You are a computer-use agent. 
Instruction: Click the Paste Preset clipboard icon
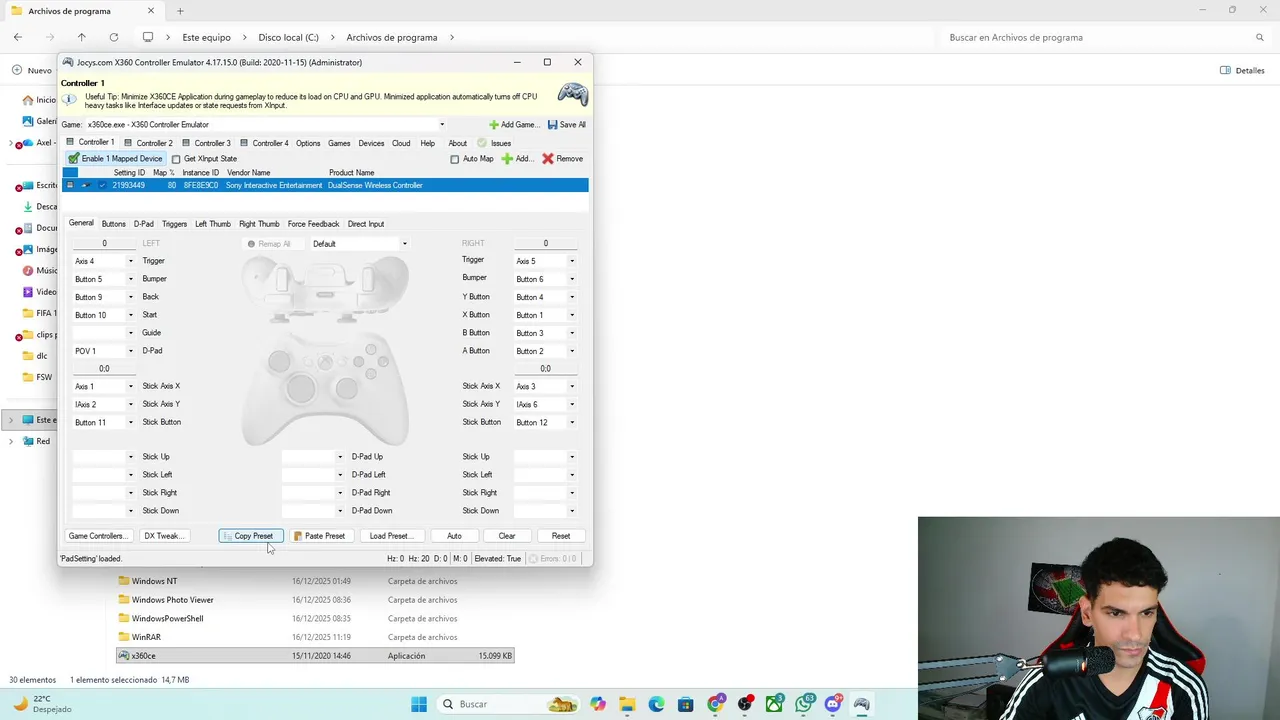click(298, 536)
